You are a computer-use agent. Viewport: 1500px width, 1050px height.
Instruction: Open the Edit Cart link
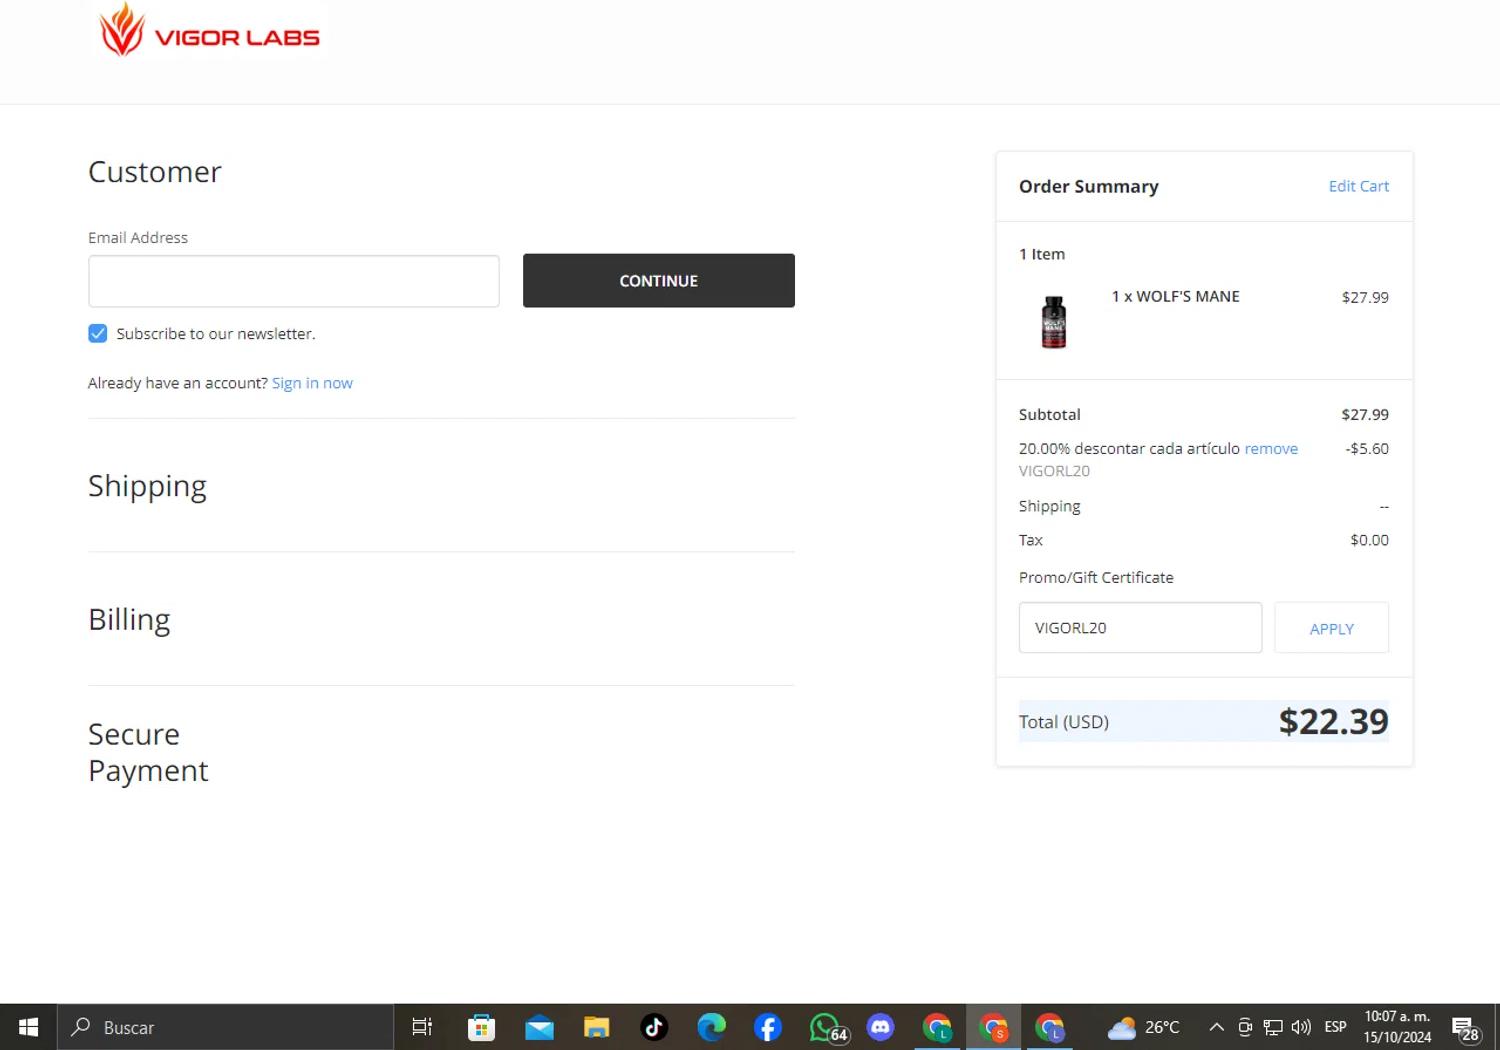point(1358,186)
